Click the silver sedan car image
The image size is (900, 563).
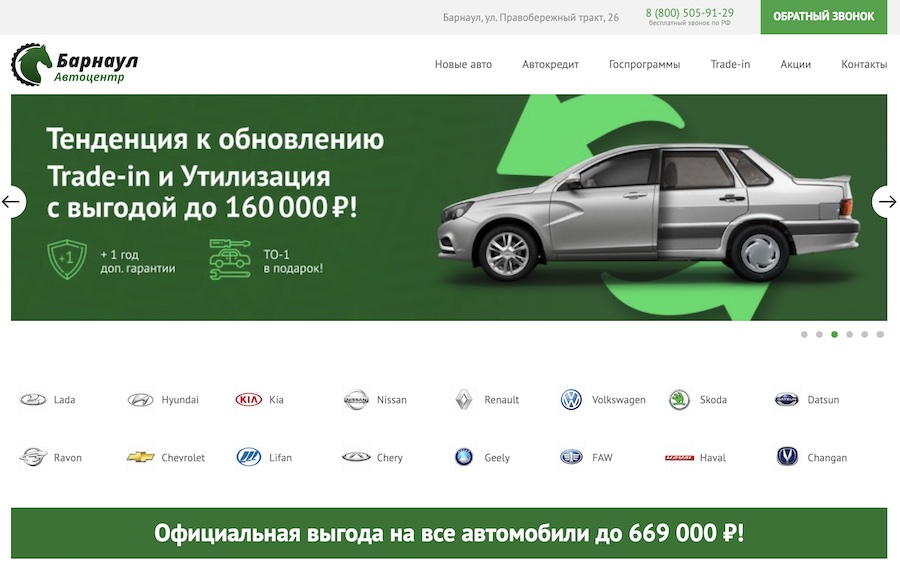pyautogui.click(x=649, y=212)
